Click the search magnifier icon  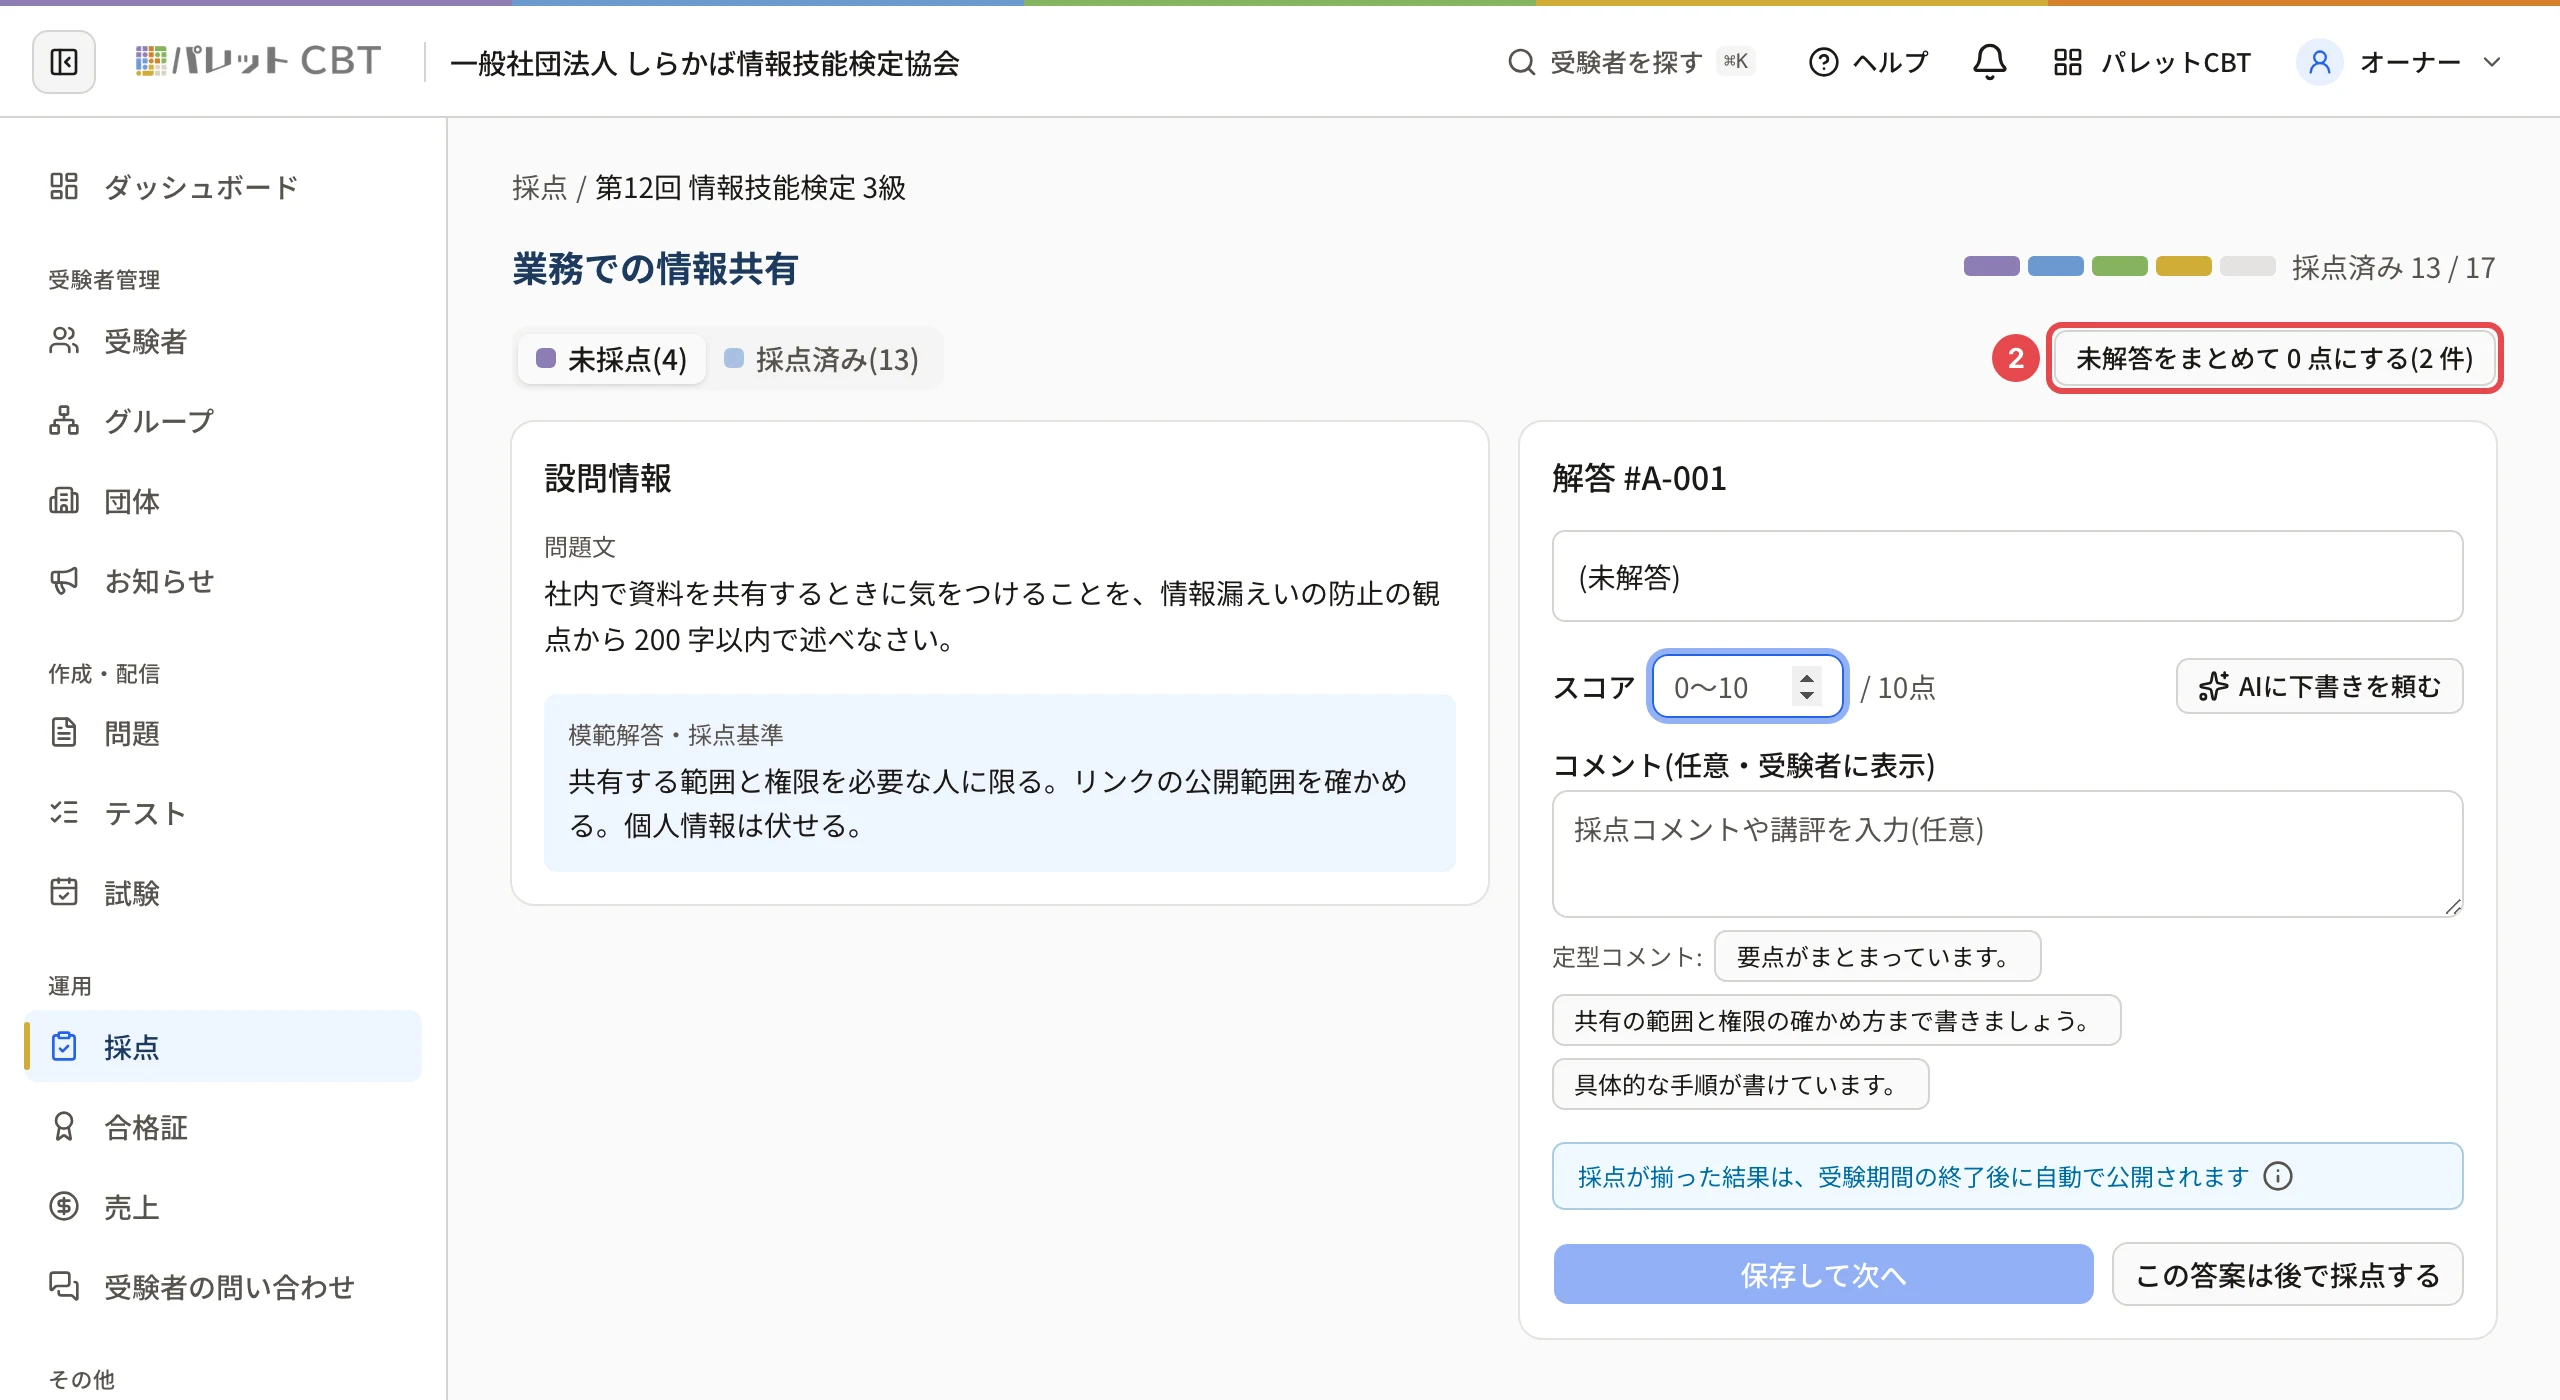pyautogui.click(x=1521, y=62)
